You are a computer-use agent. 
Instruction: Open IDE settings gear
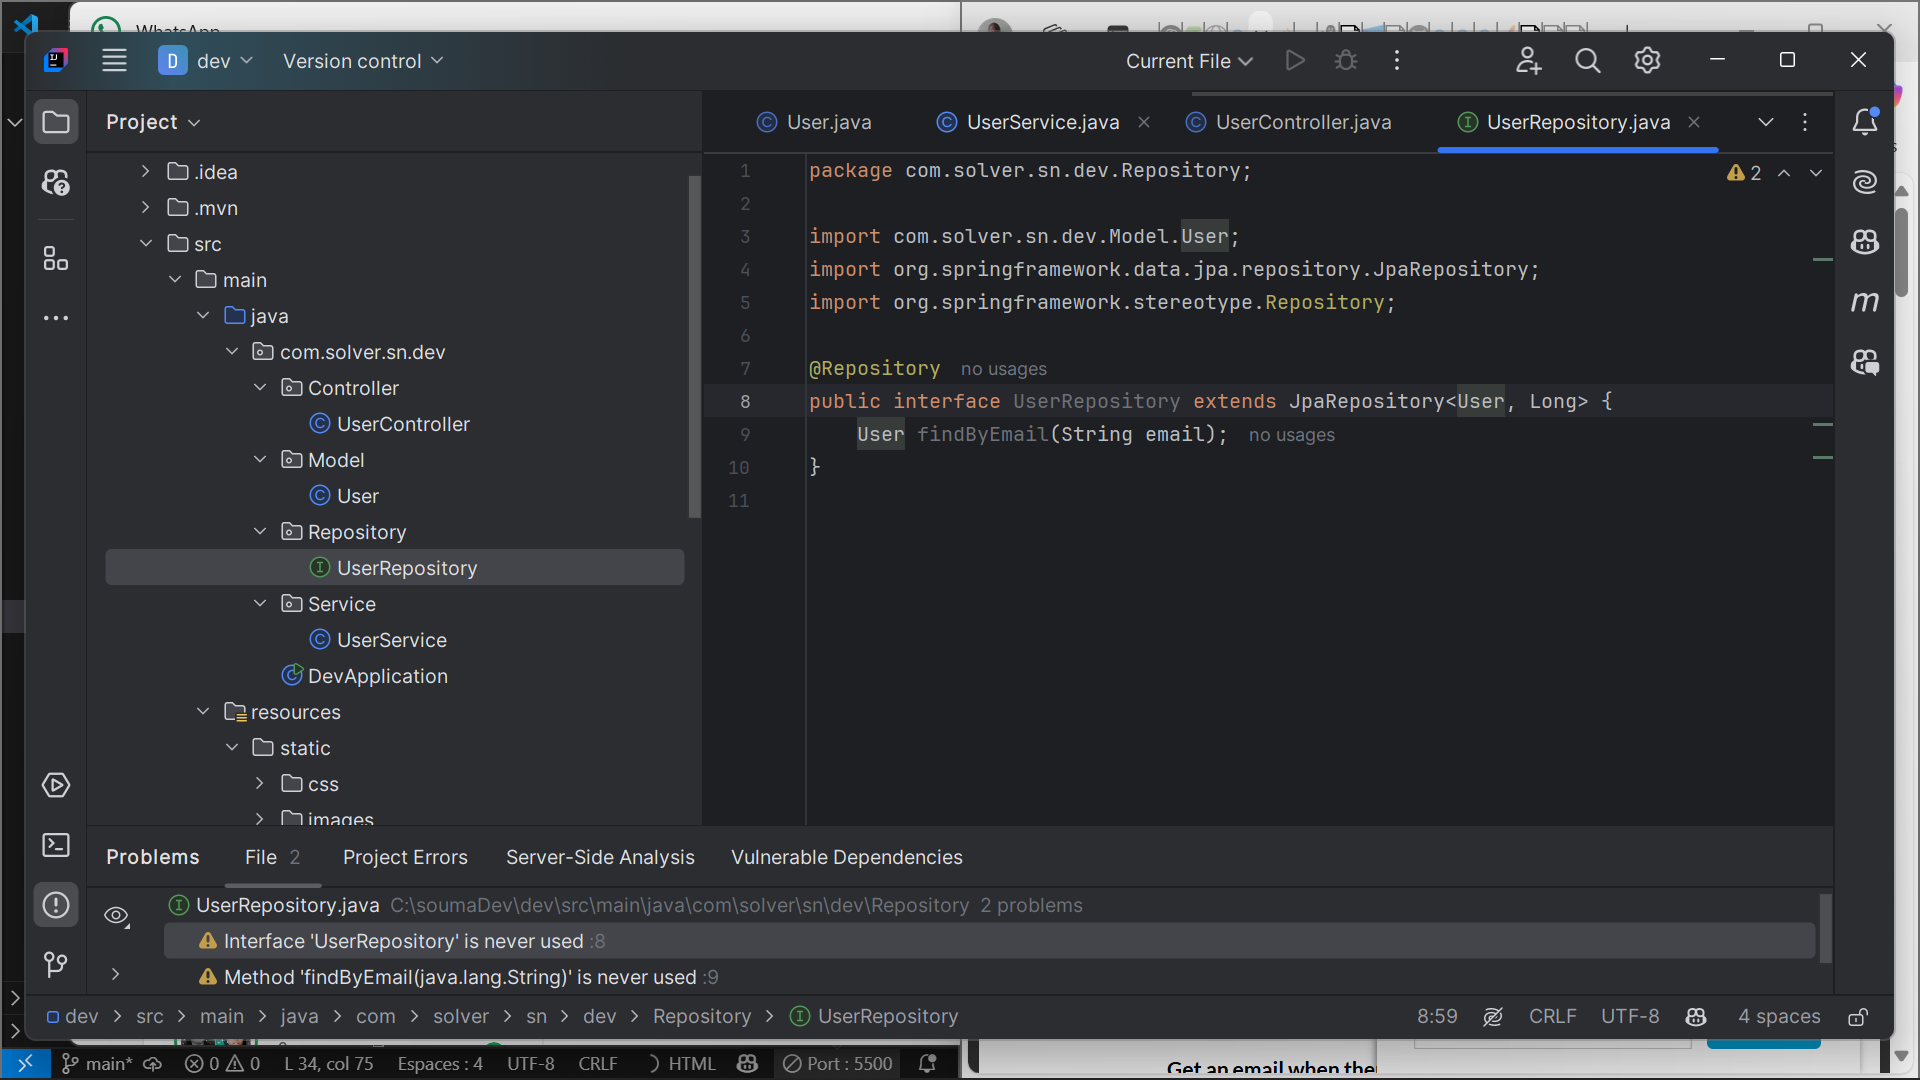pos(1647,61)
